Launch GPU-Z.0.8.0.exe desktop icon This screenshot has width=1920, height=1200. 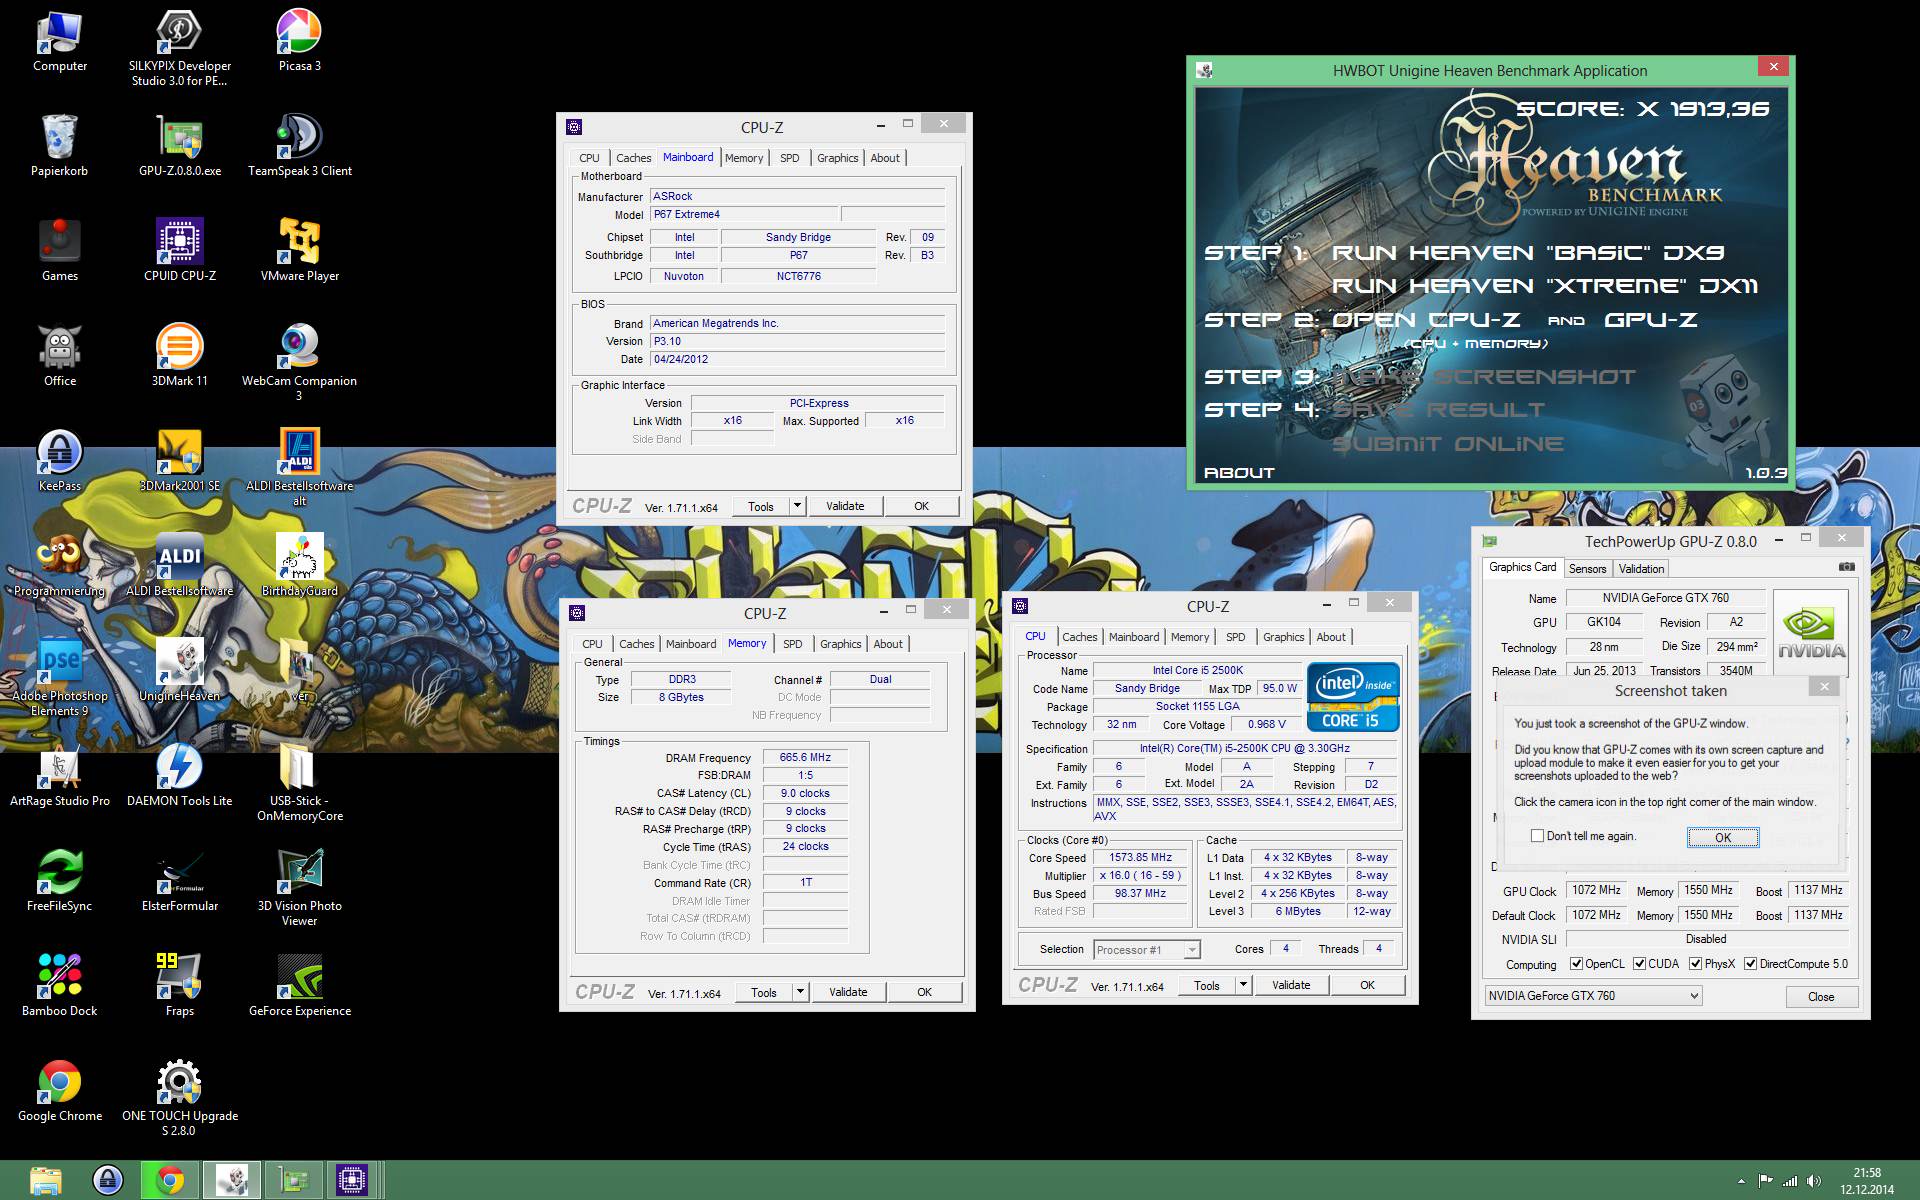180,146
